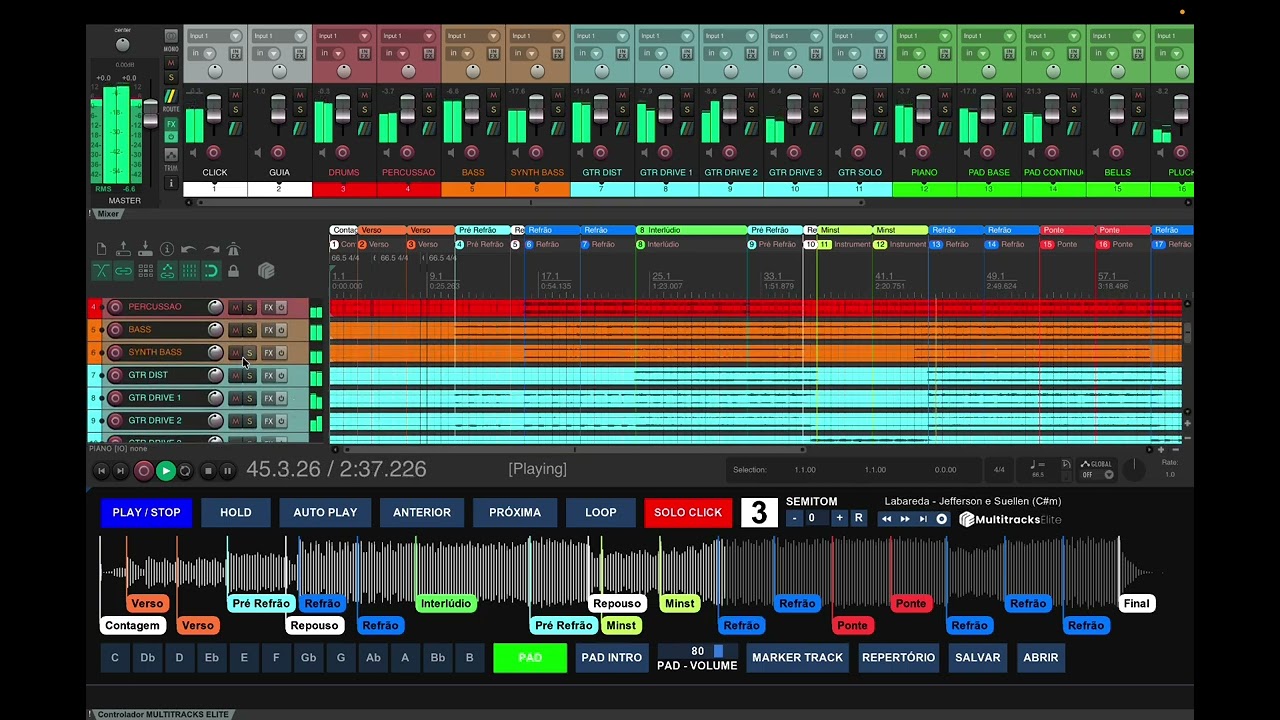Screen dimensions: 1280x720
Task: Toggle the metronome icon in toolbar
Action: [234, 249]
